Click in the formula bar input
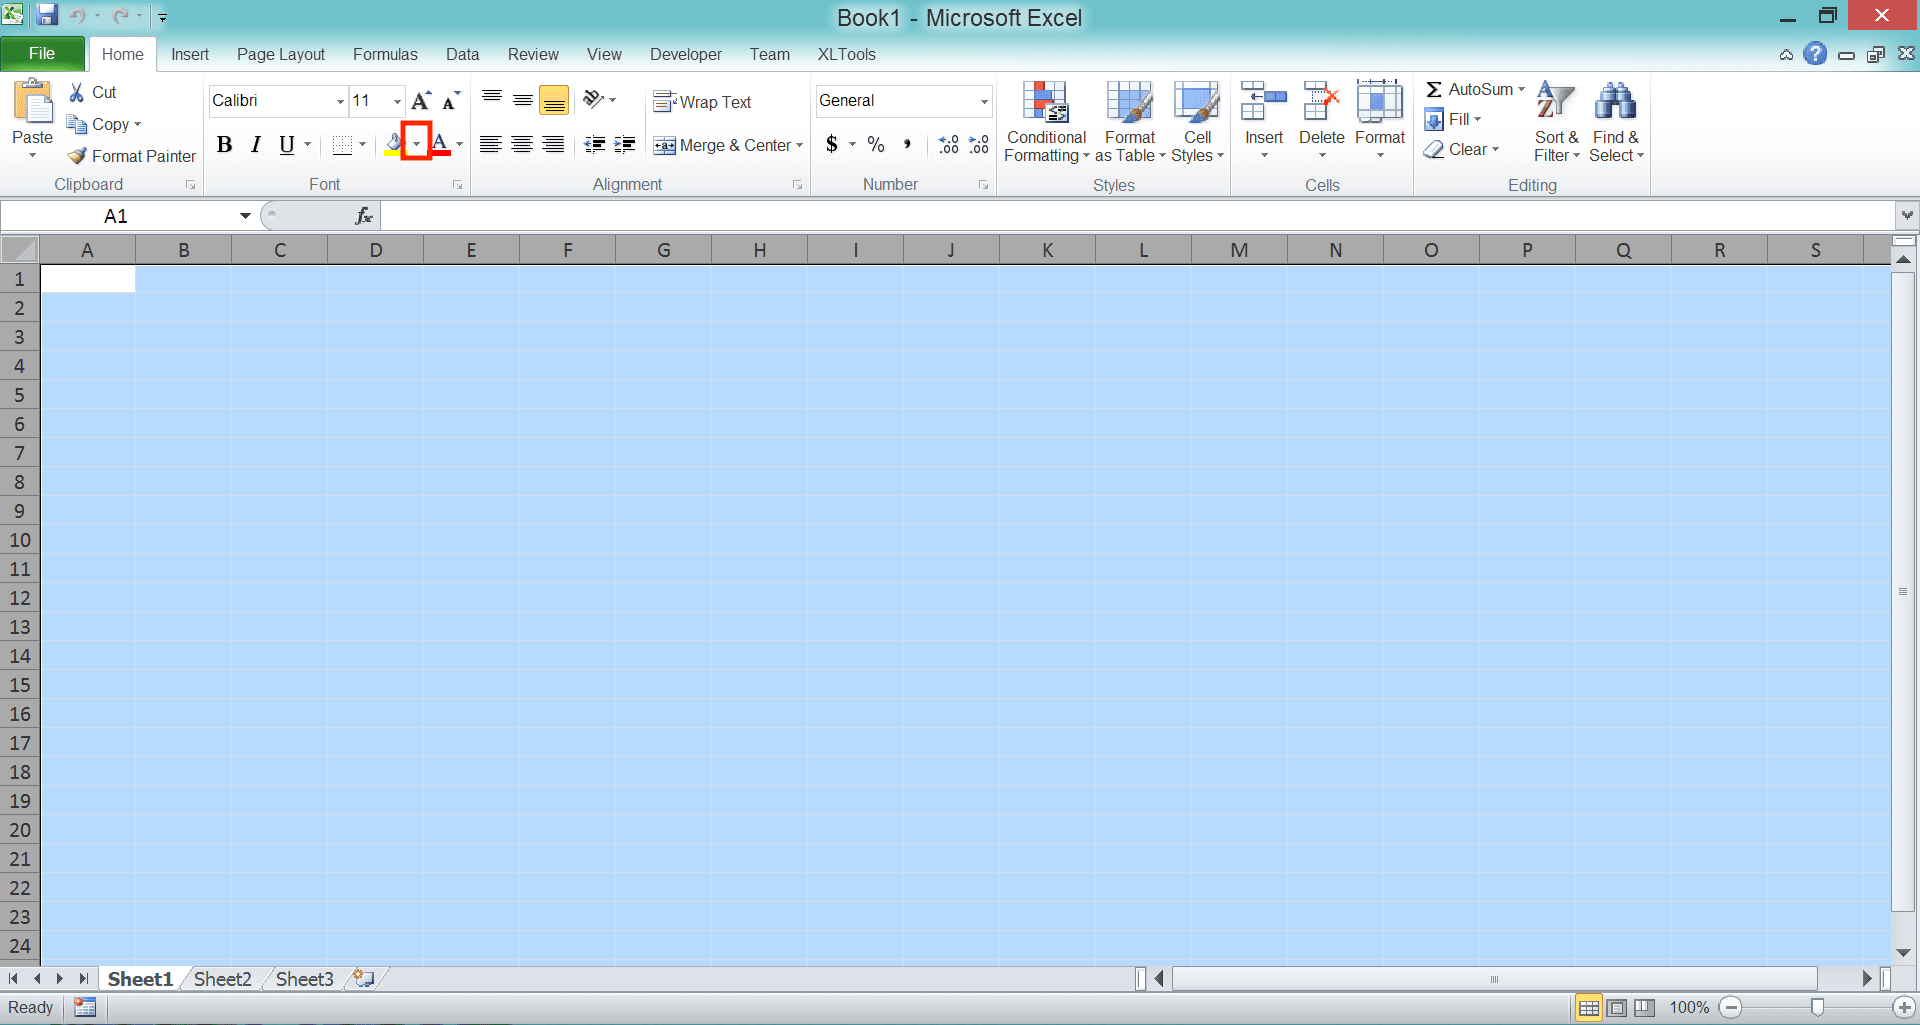Image resolution: width=1920 pixels, height=1025 pixels. click(x=1137, y=215)
